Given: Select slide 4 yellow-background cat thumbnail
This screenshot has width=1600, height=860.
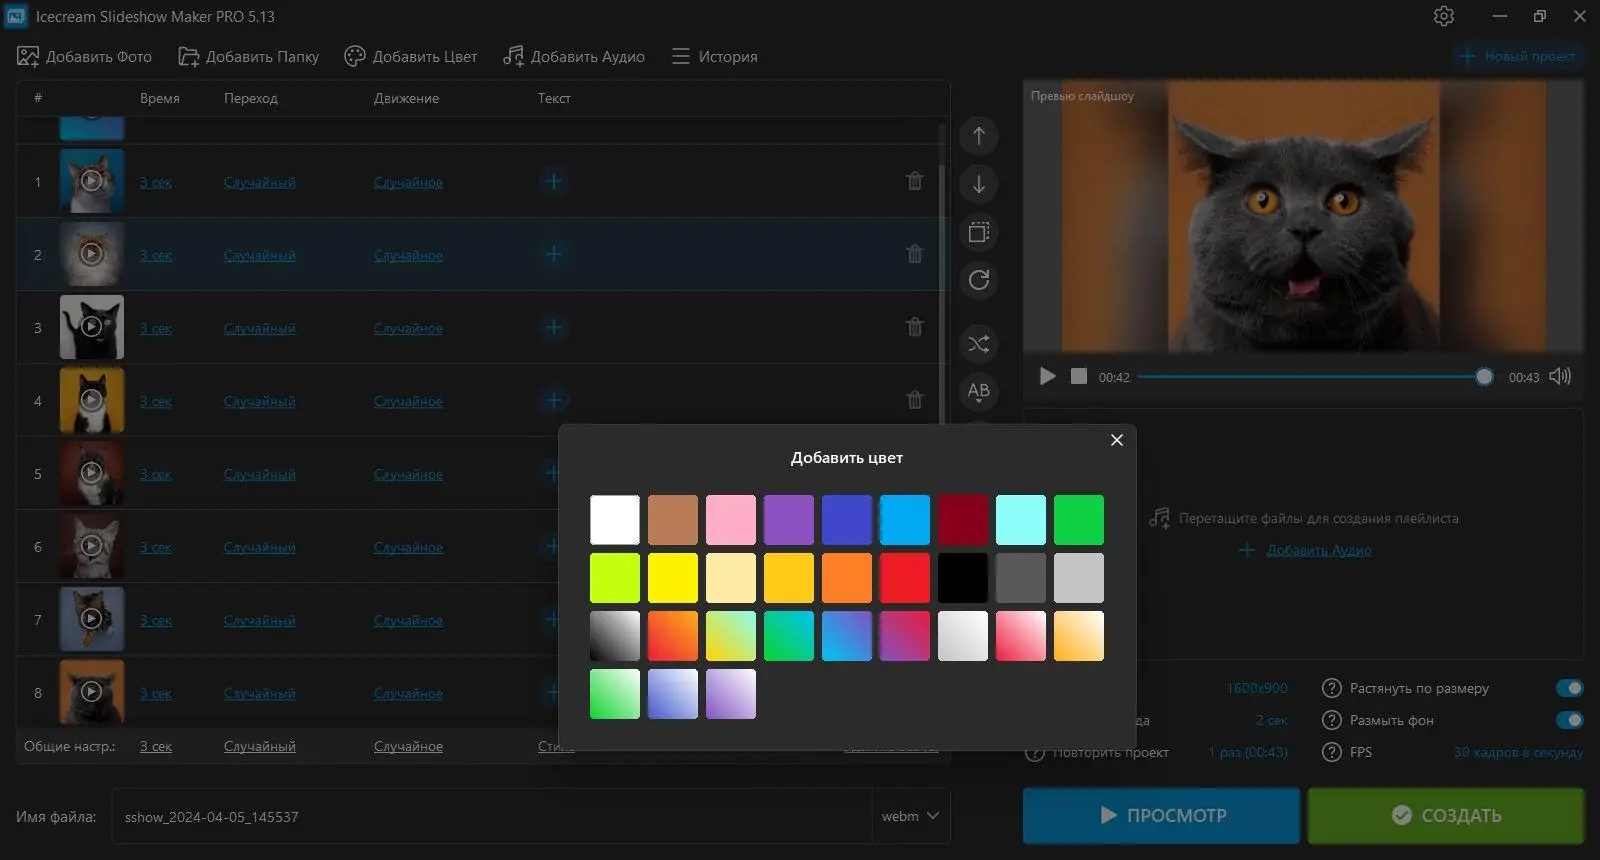Looking at the screenshot, I should click(x=92, y=400).
